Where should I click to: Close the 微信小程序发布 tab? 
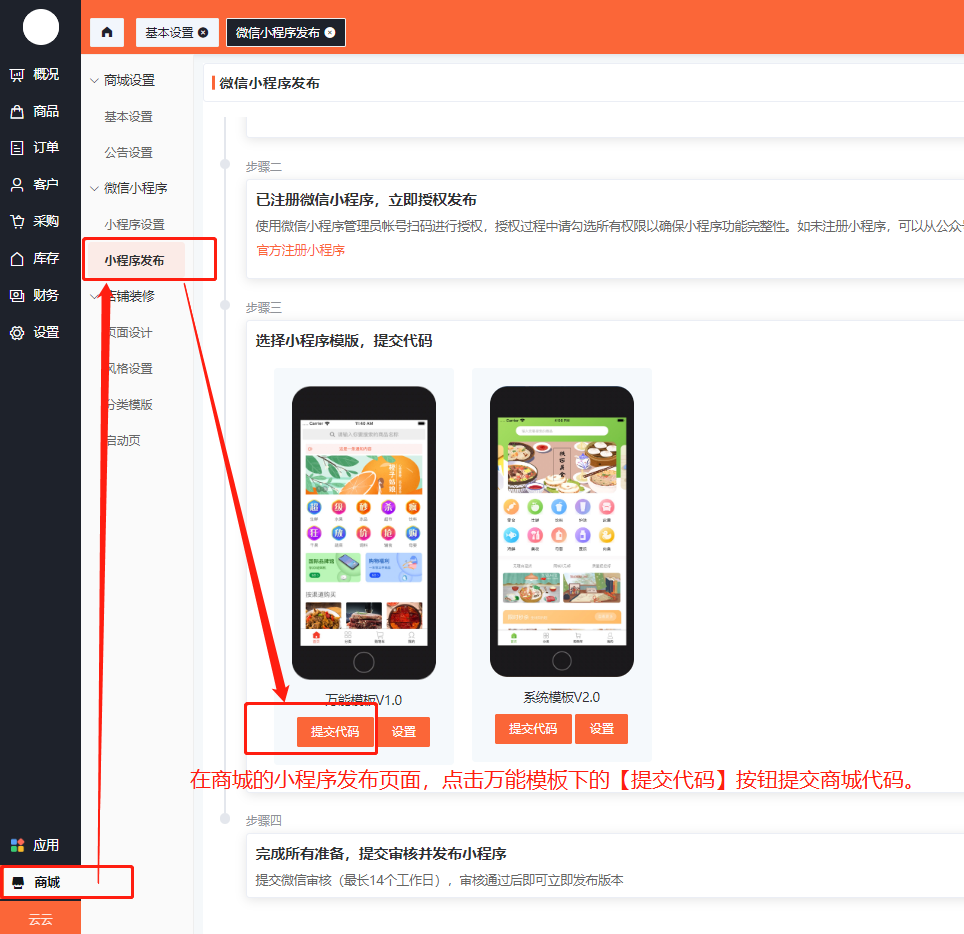pyautogui.click(x=330, y=32)
